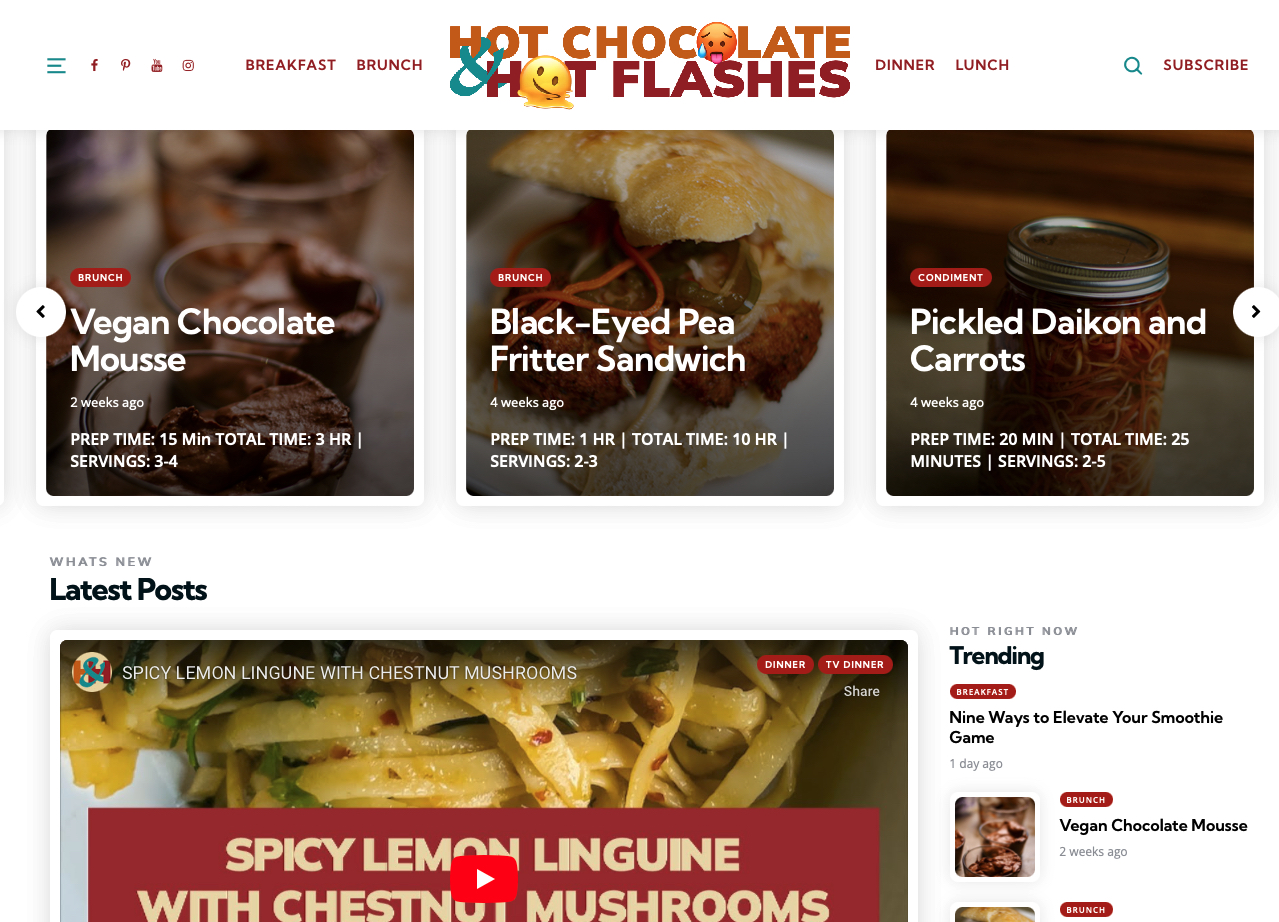Open Nine Ways to Elevate Your Smoothie Game

(x=1086, y=727)
